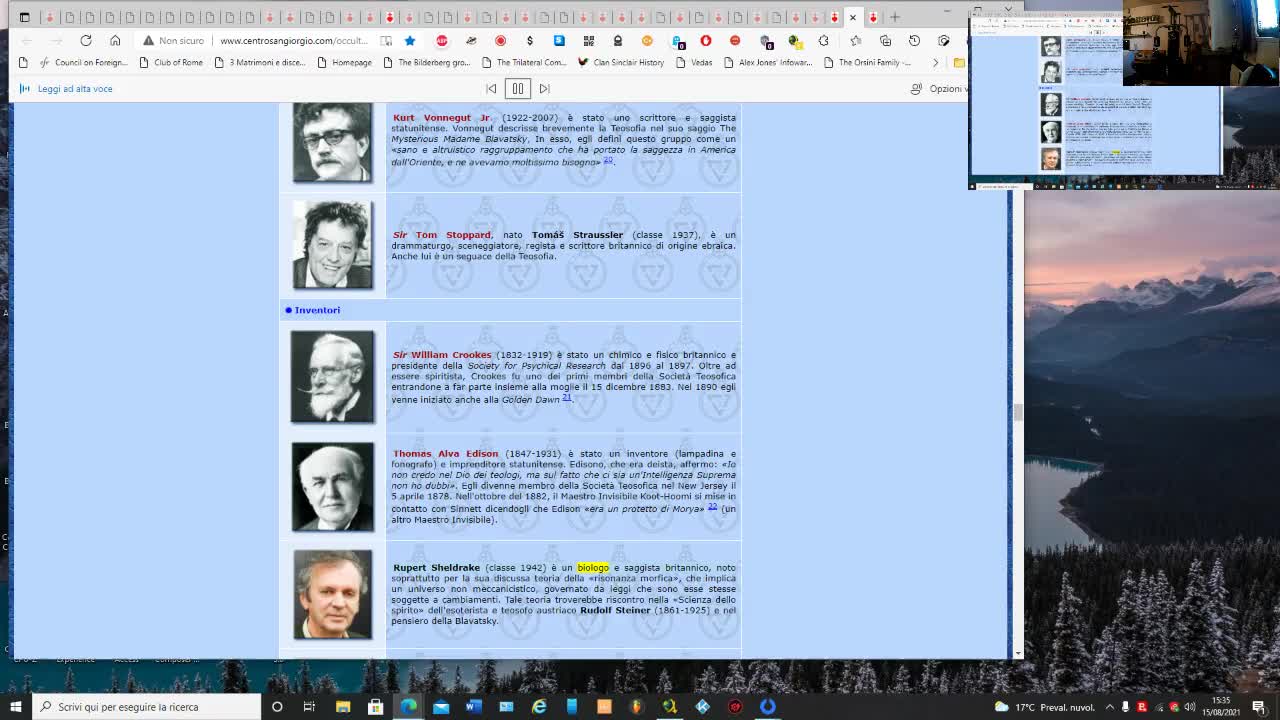Open 3 Matrimoni e disce bookmark

(260, 62)
